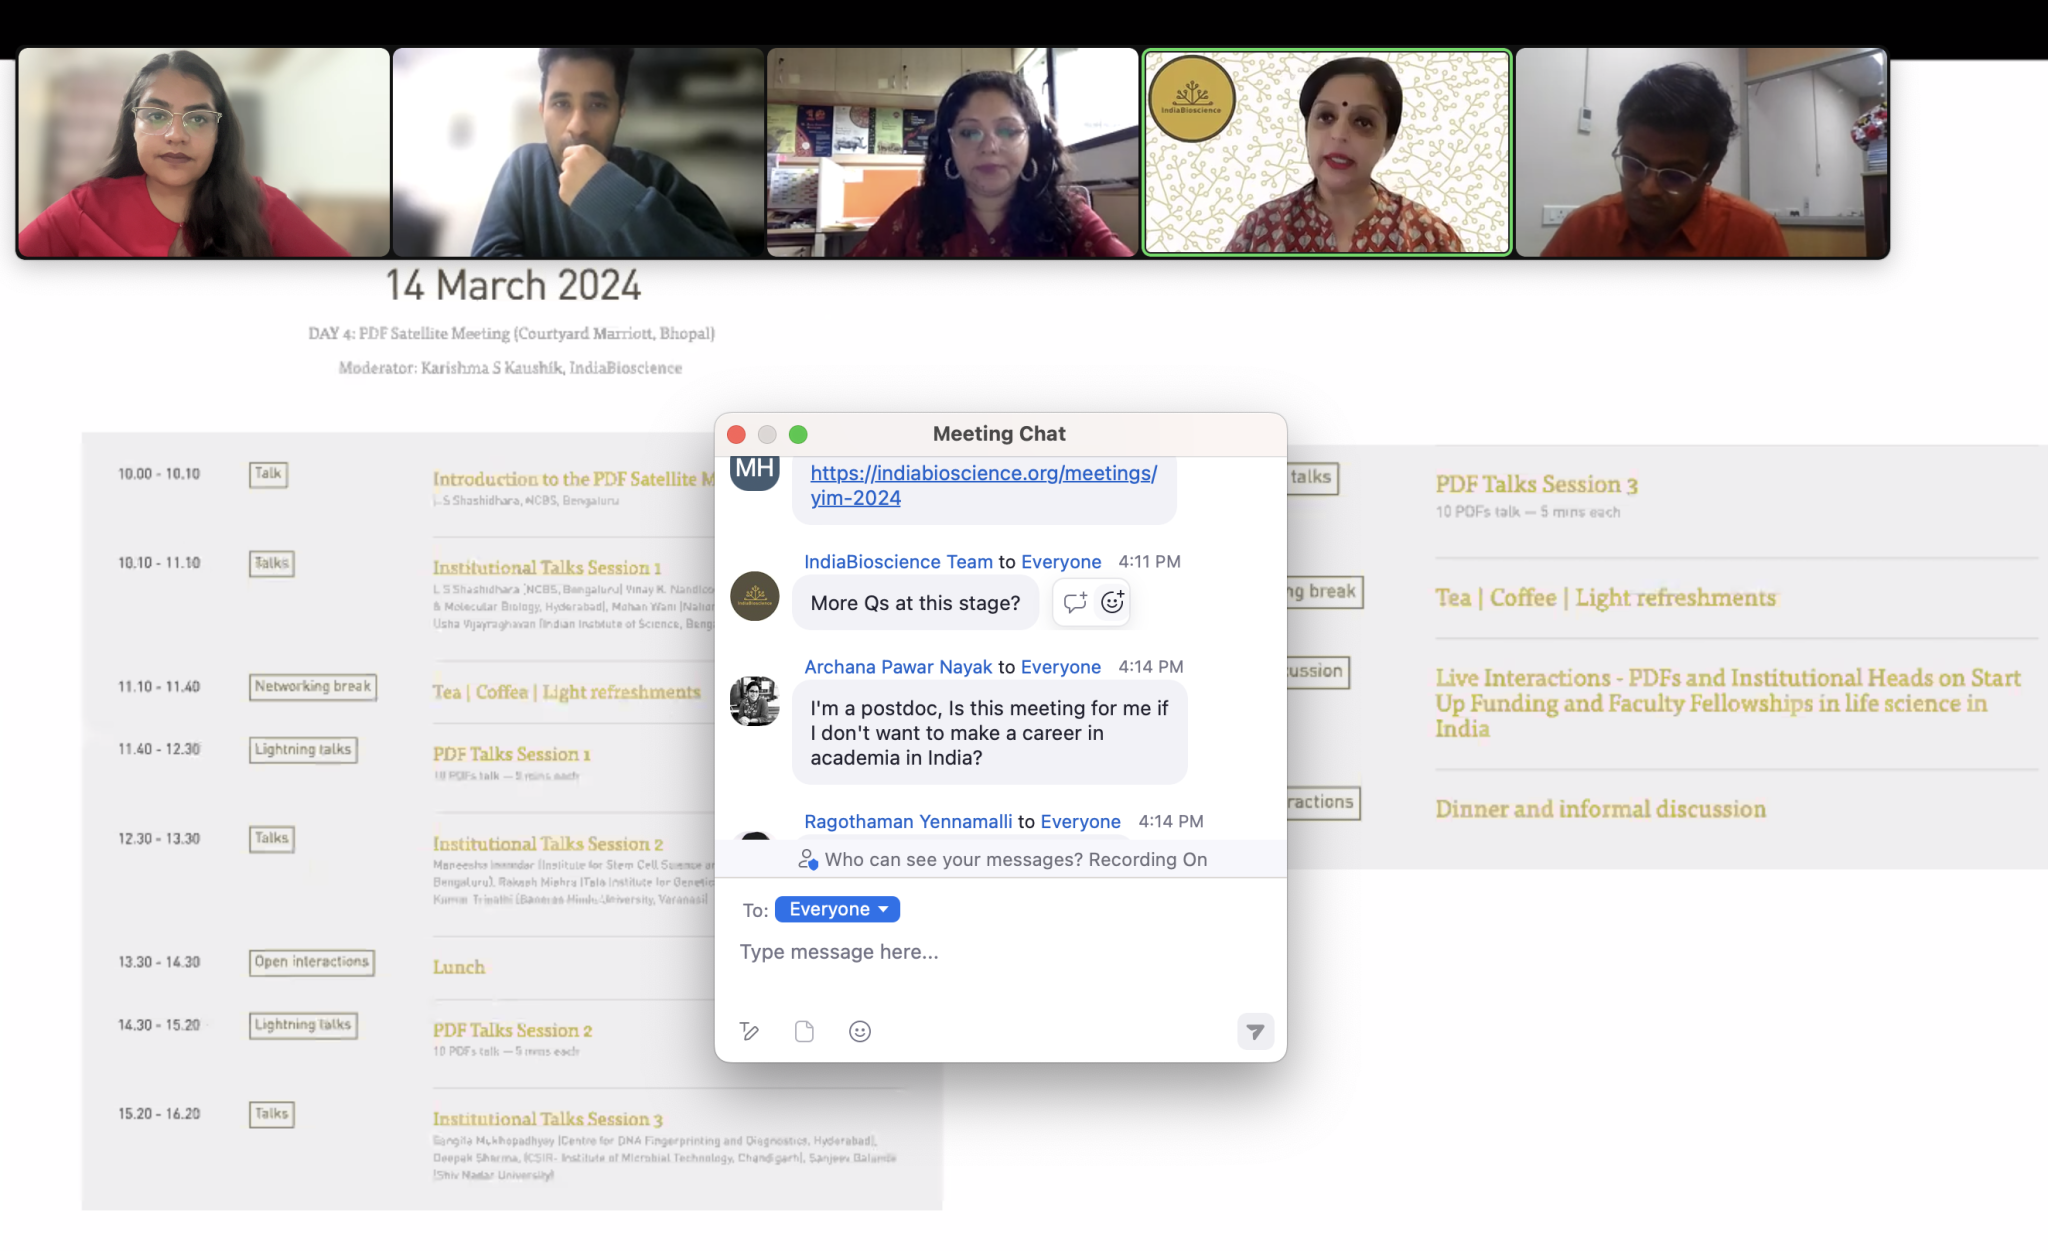This screenshot has width=2048, height=1251.
Task: Open the 'To: Everyone' recipient dropdown
Action: click(x=837, y=909)
